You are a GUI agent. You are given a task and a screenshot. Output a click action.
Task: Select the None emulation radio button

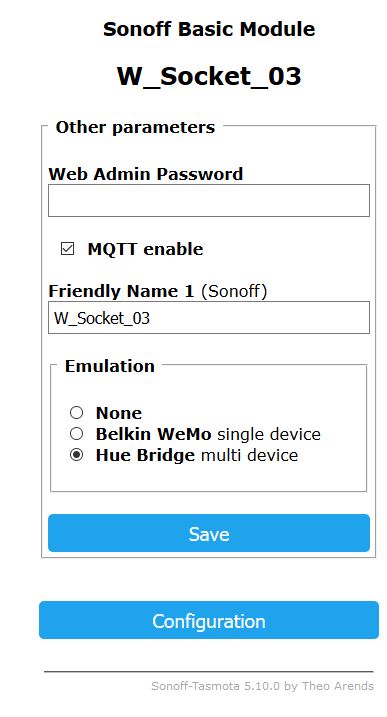pyautogui.click(x=76, y=412)
